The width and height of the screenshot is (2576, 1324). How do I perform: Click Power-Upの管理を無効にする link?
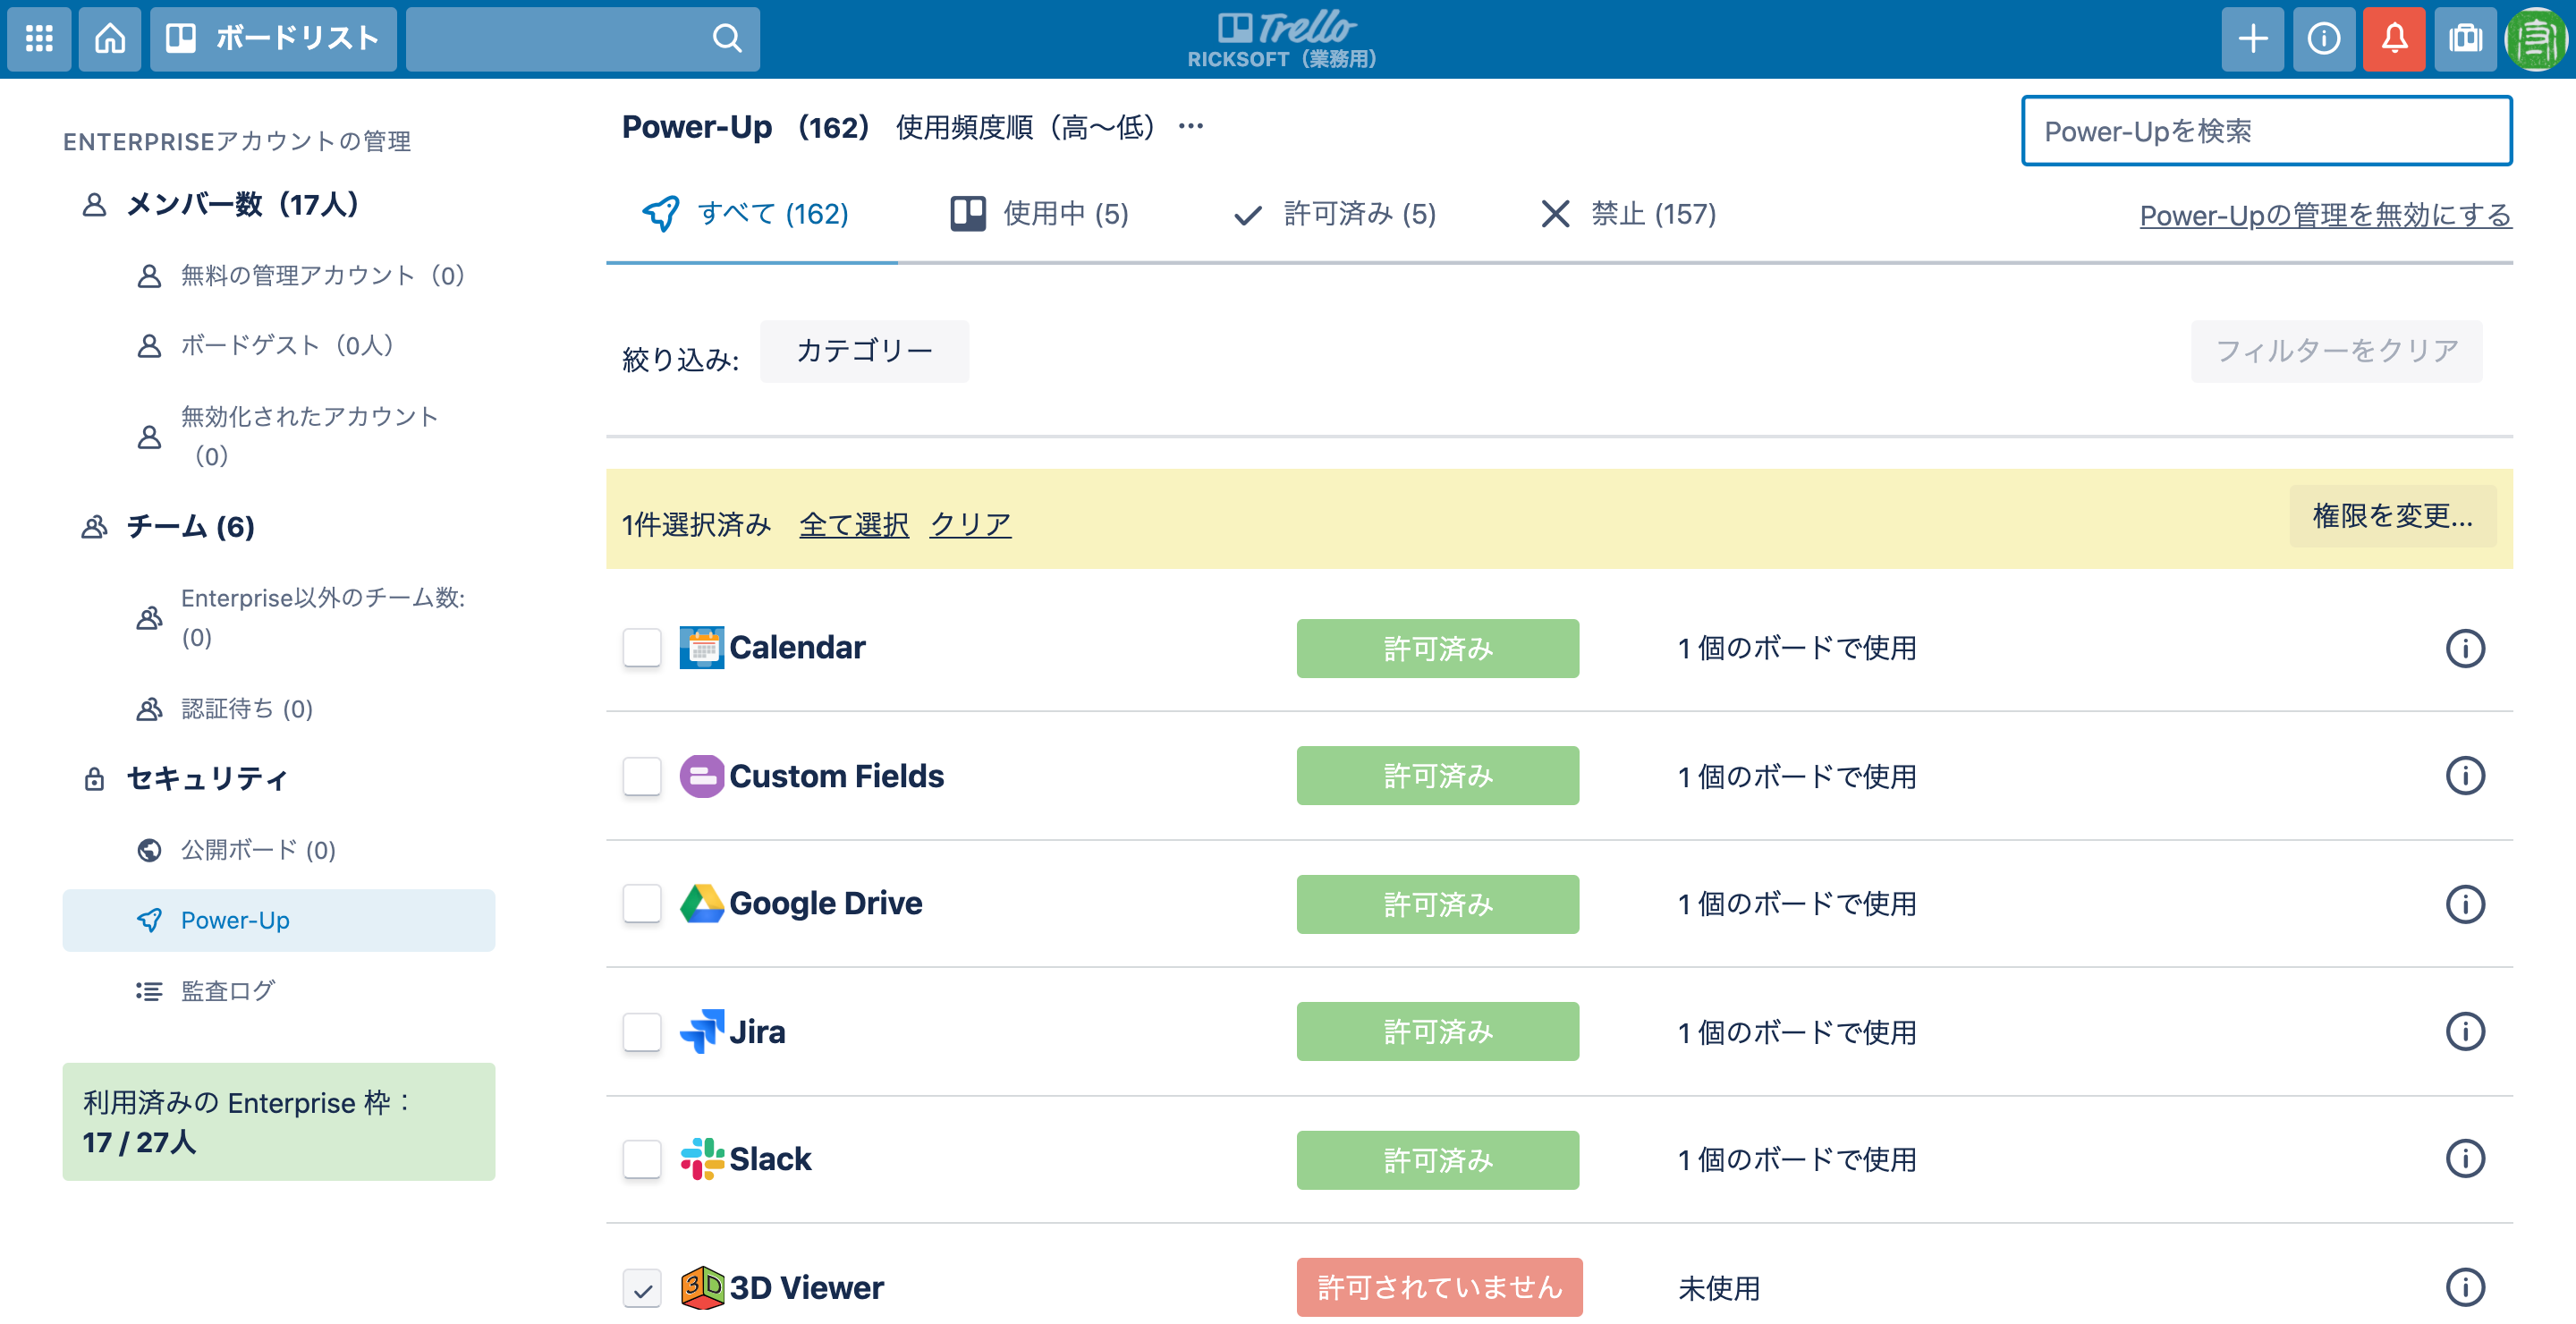[2325, 215]
